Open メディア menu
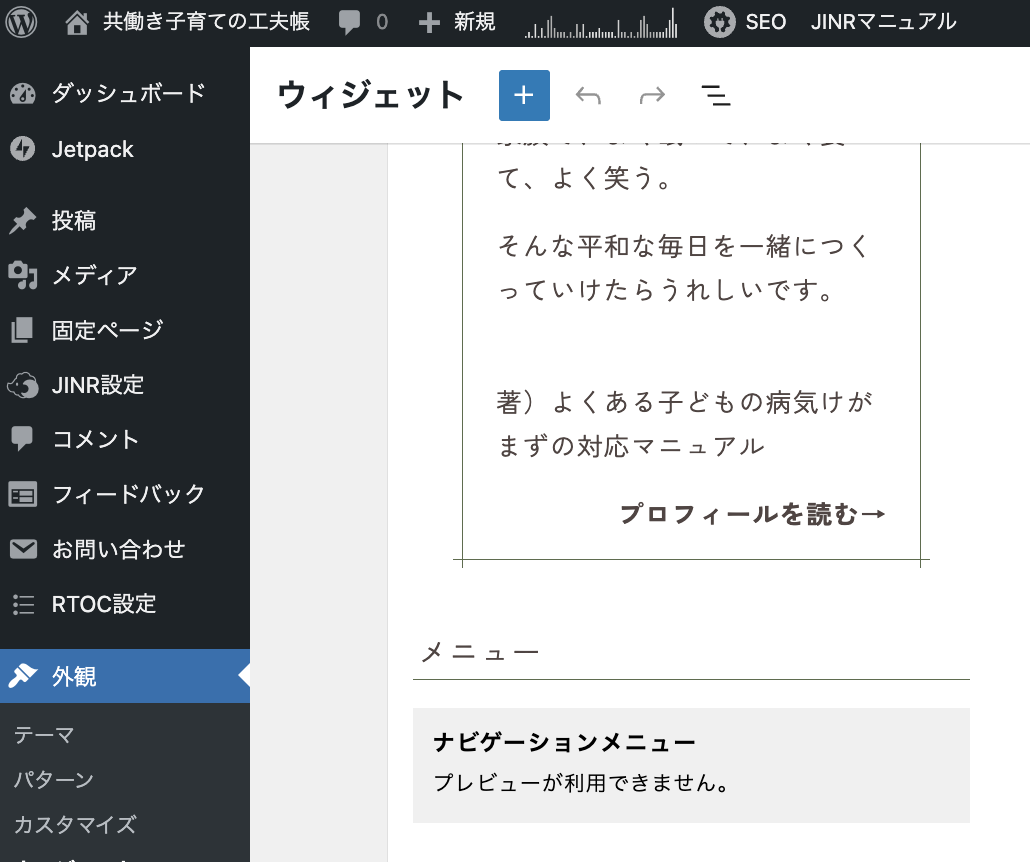Image resolution: width=1030 pixels, height=862 pixels. pyautogui.click(x=95, y=275)
